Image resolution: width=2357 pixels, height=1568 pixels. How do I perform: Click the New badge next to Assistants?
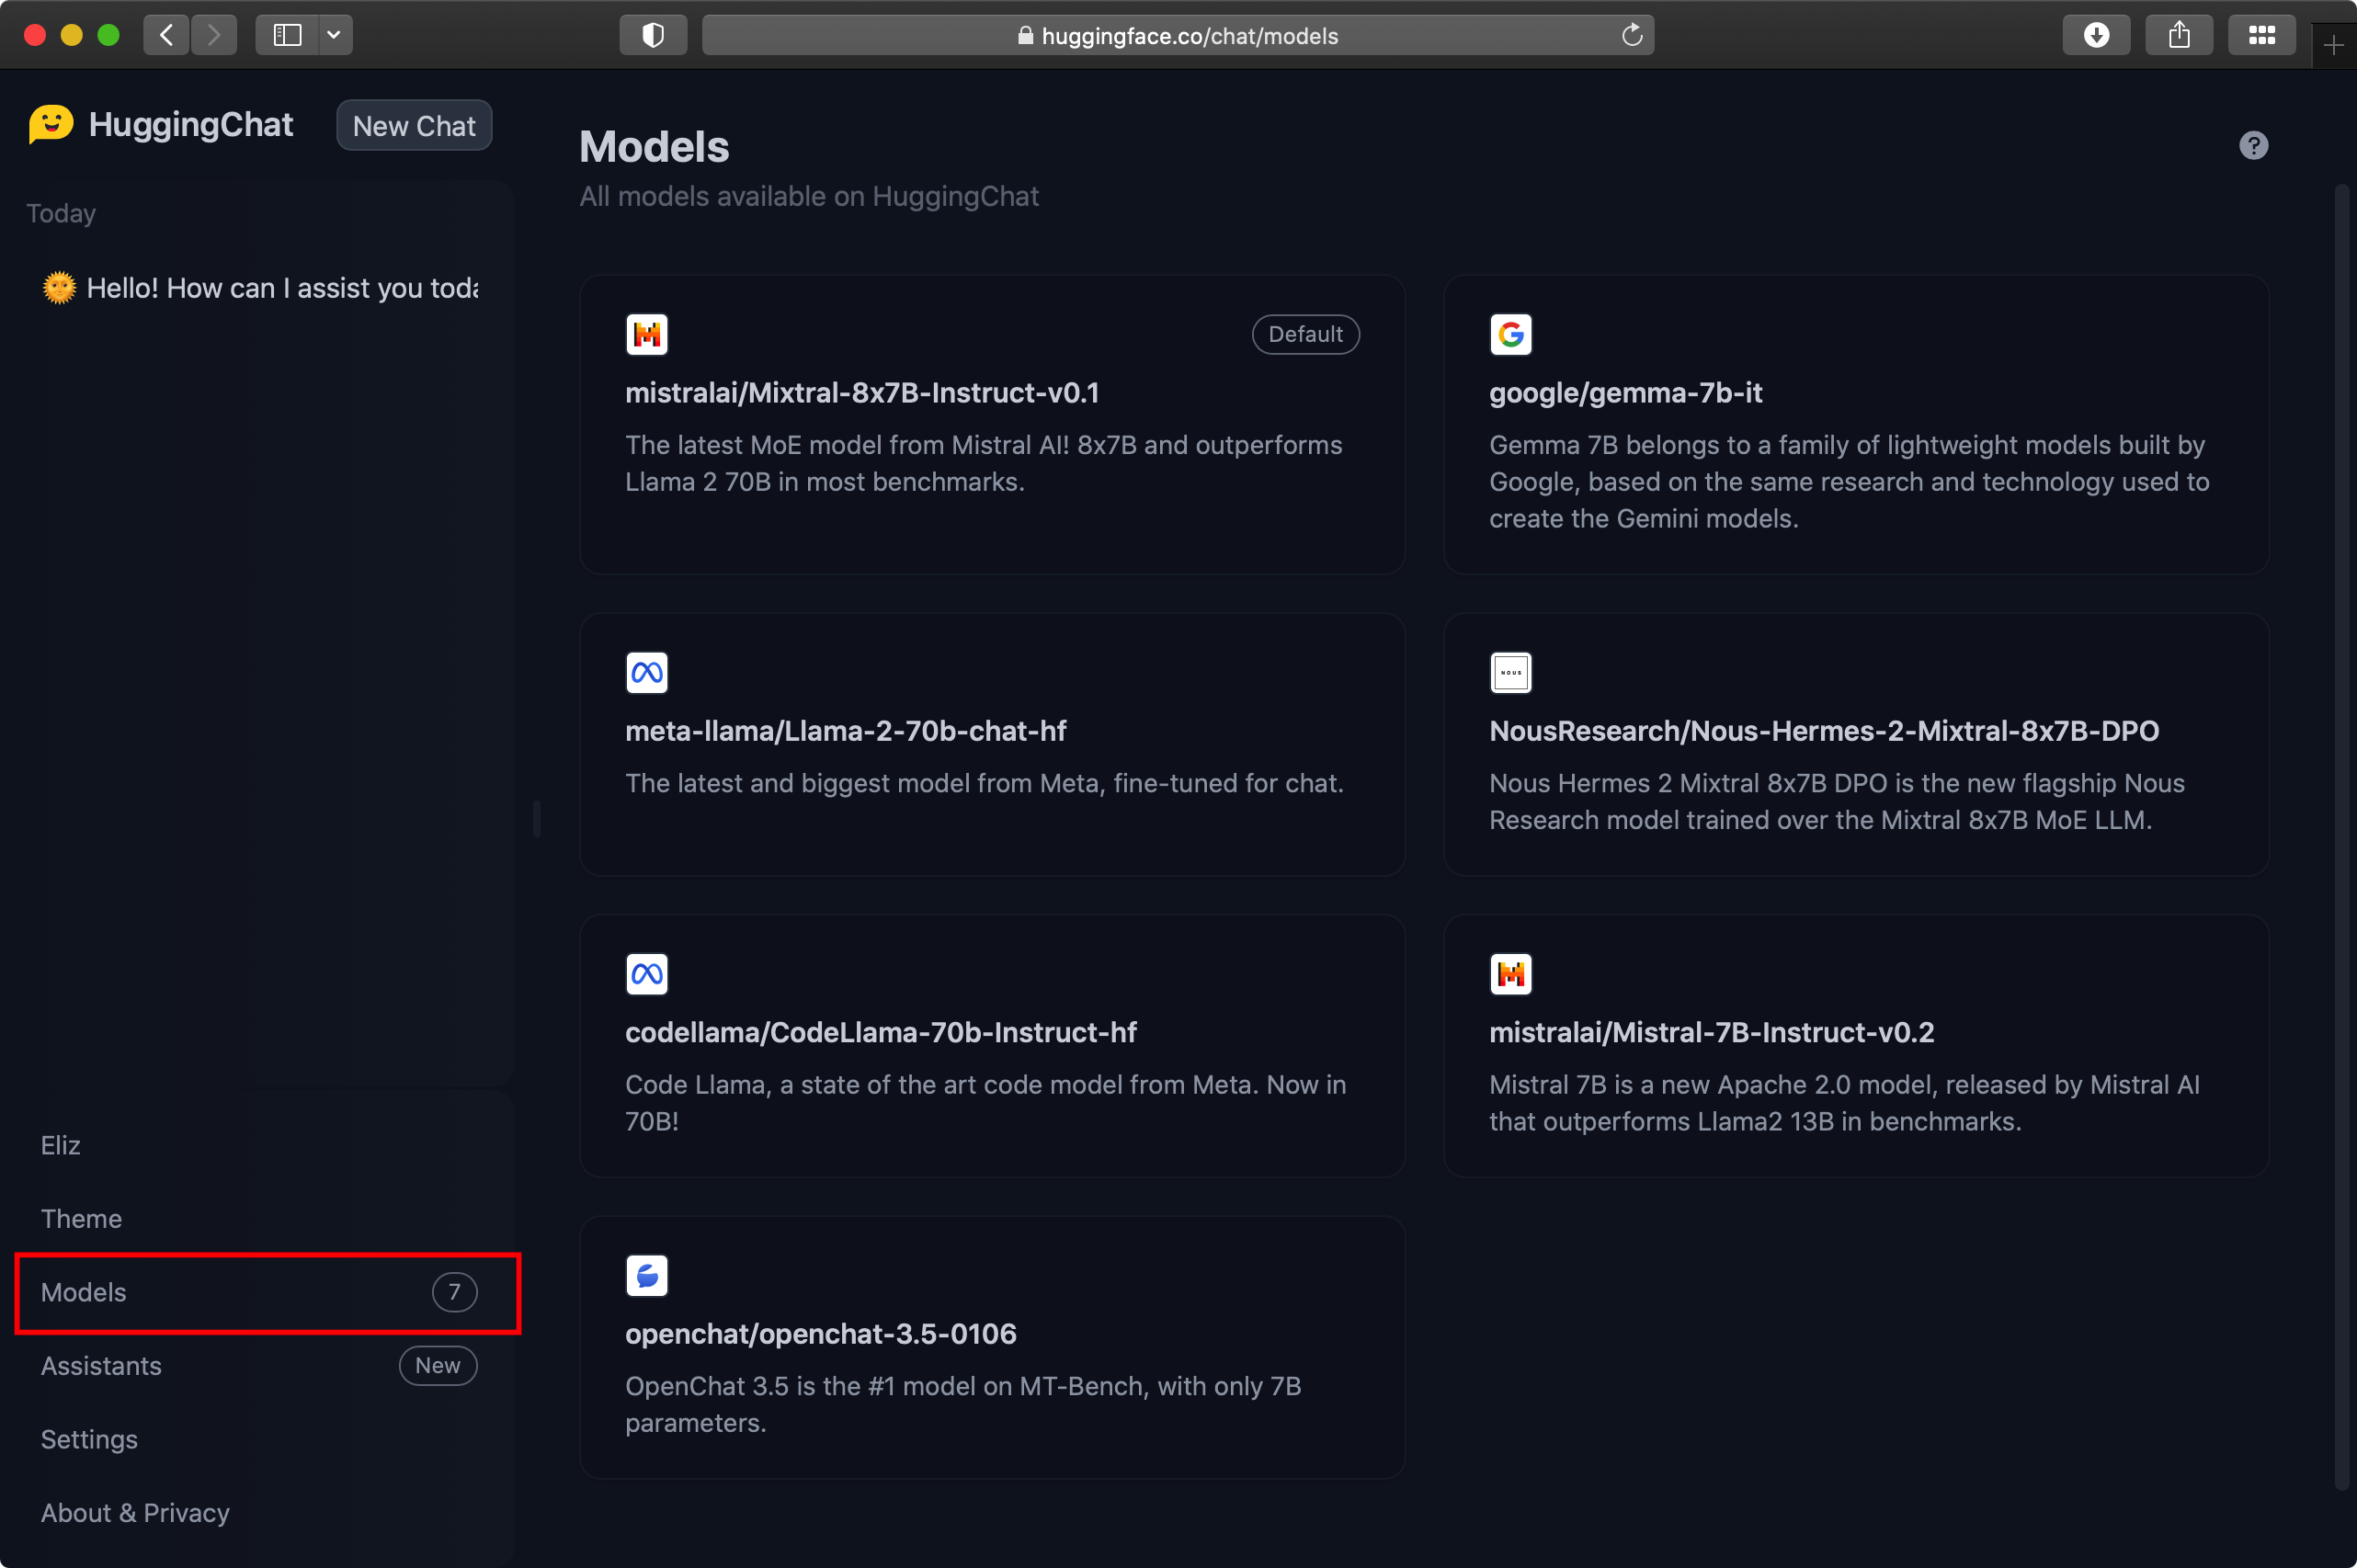(438, 1366)
